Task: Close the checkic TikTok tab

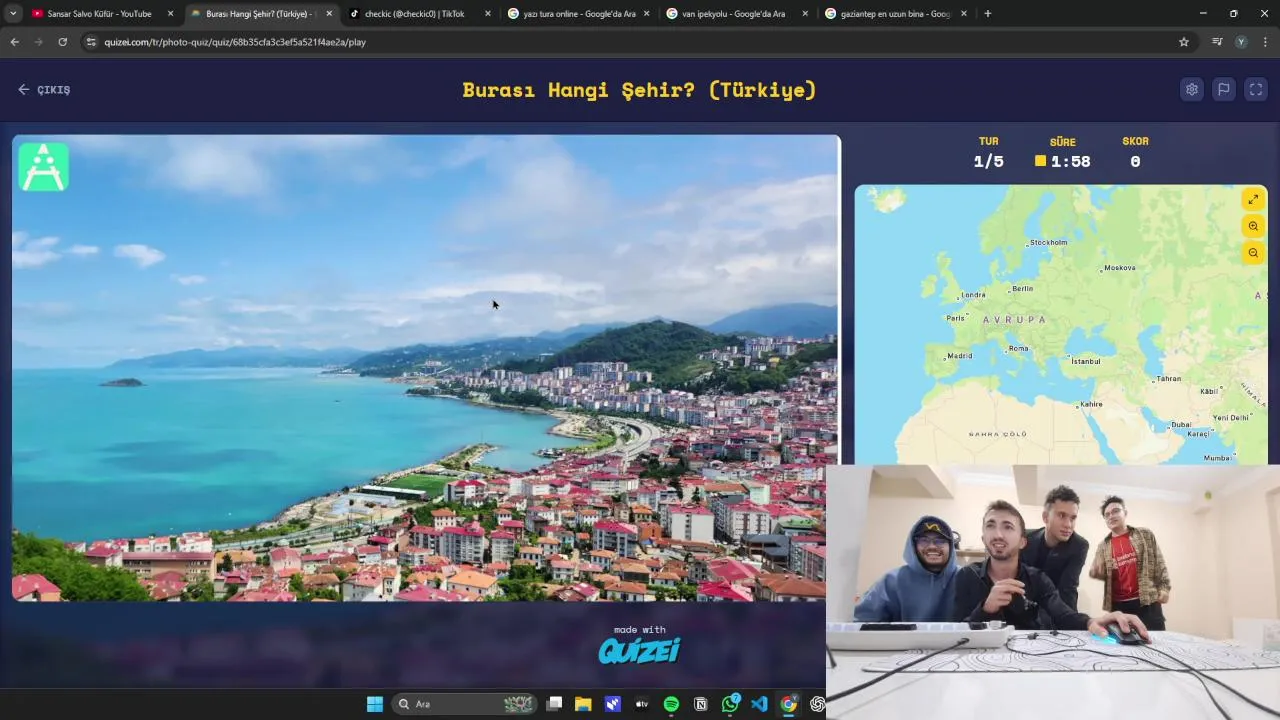Action: point(488,14)
